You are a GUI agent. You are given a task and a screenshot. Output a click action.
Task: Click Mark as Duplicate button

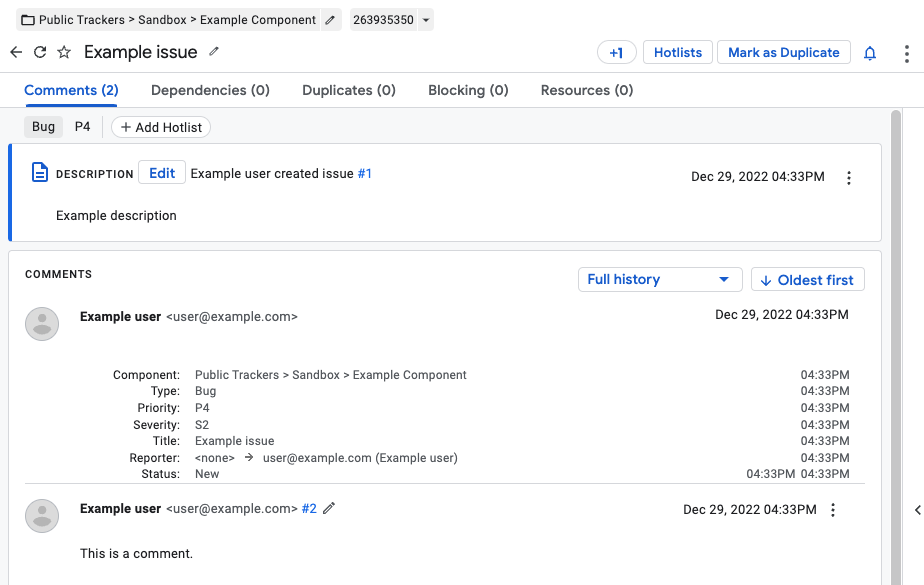point(783,53)
